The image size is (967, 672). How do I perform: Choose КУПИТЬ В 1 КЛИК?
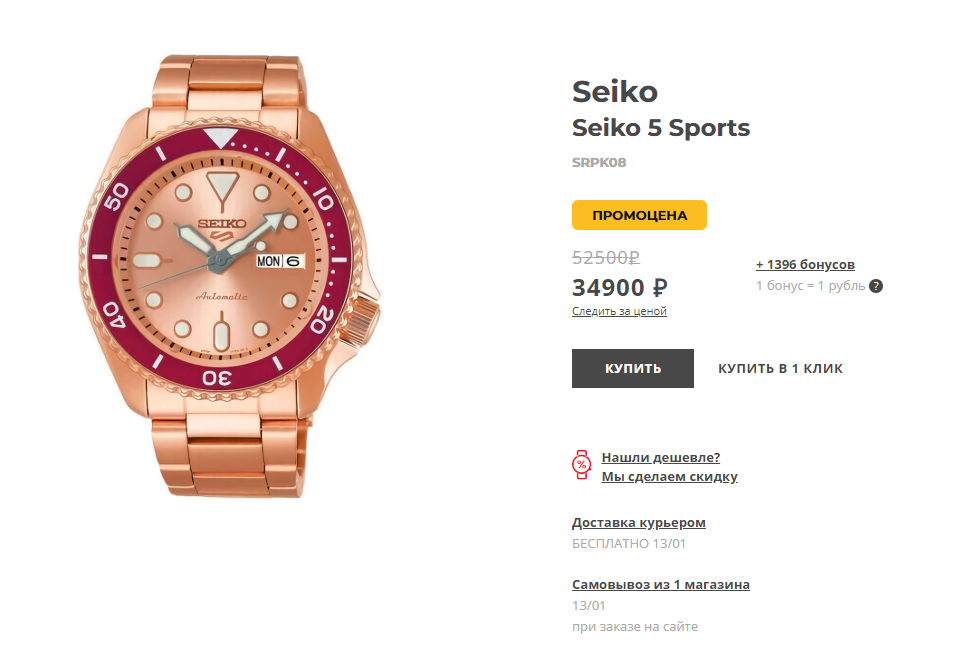780,369
